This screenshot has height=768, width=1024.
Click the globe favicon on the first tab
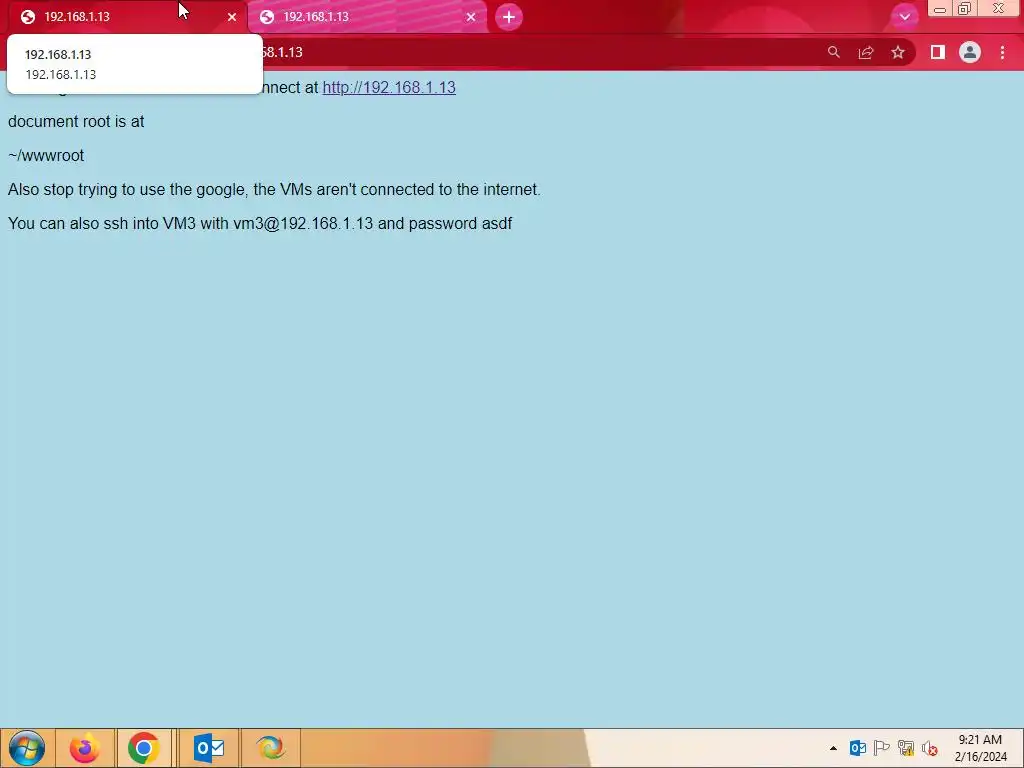(x=27, y=17)
